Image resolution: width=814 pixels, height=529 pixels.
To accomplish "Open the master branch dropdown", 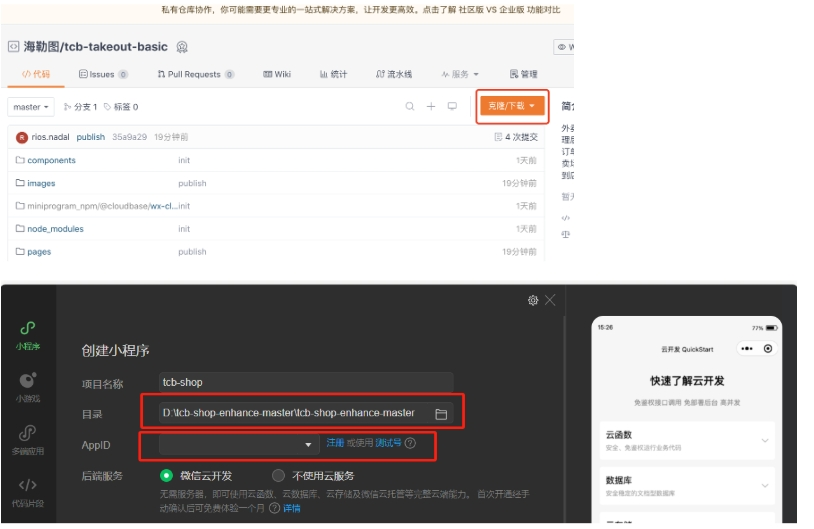I will (31, 107).
